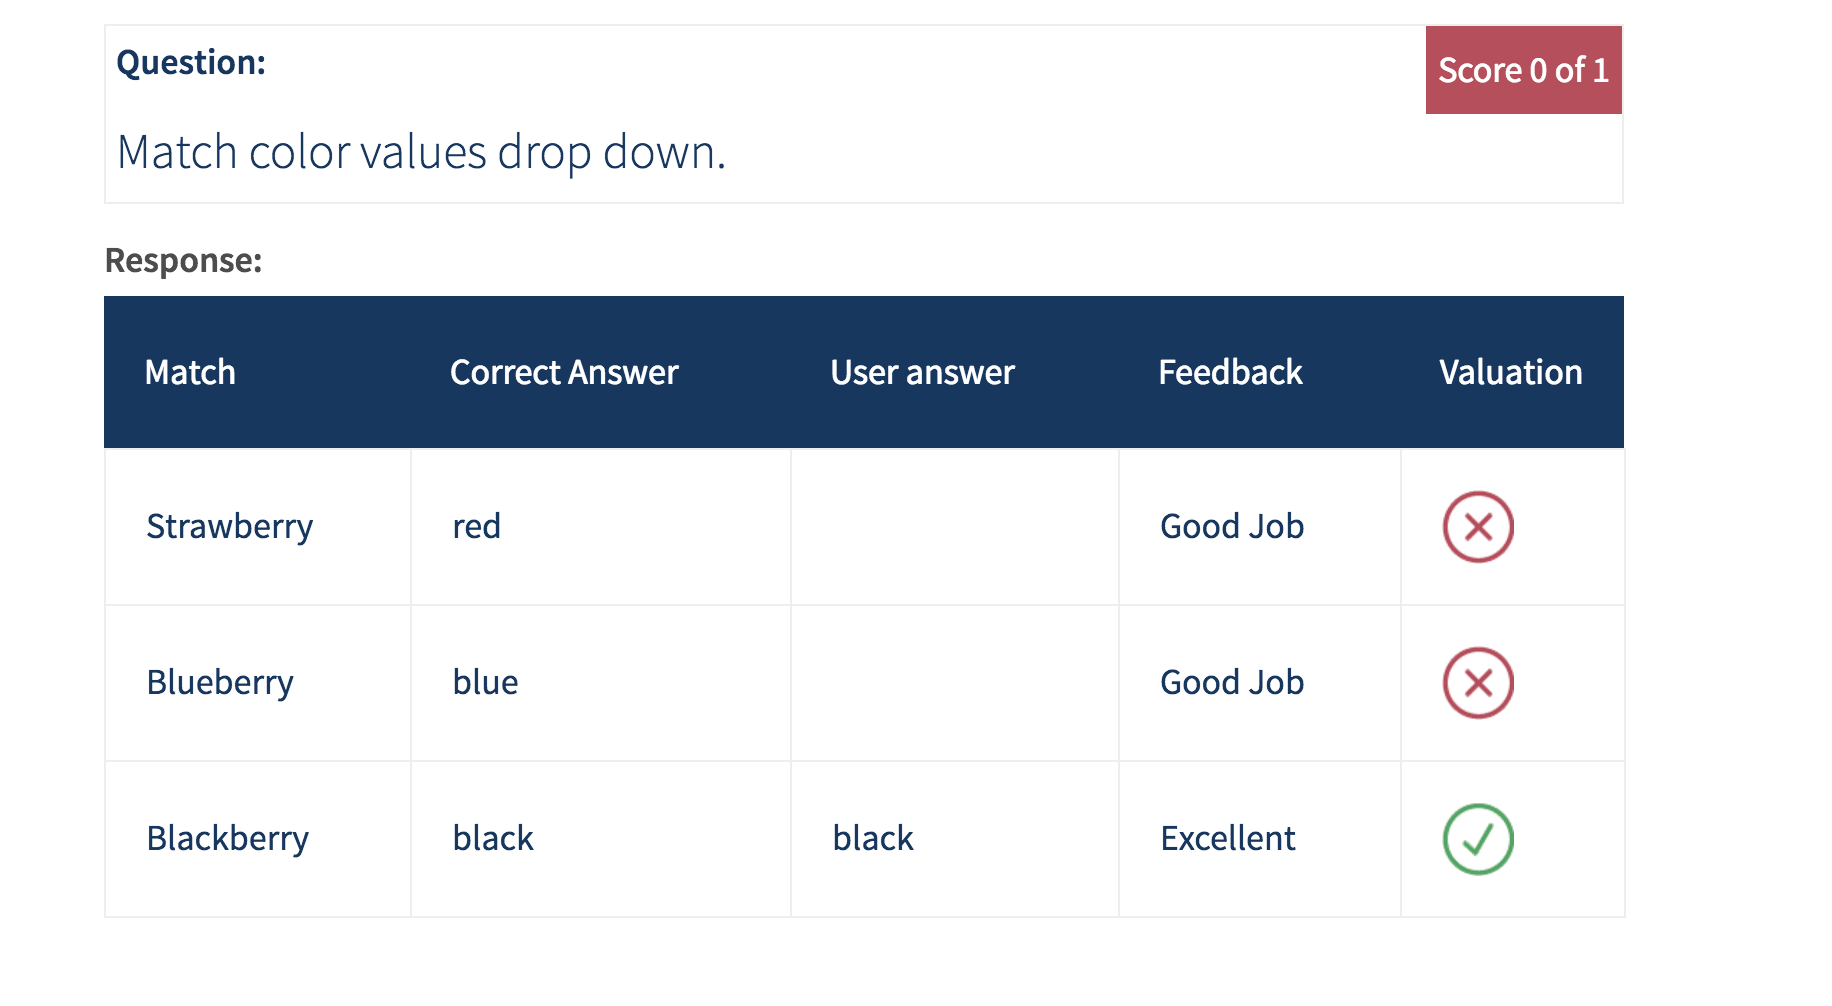Image resolution: width=1832 pixels, height=1006 pixels.
Task: Select the Feedback column header
Action: click(x=1230, y=372)
